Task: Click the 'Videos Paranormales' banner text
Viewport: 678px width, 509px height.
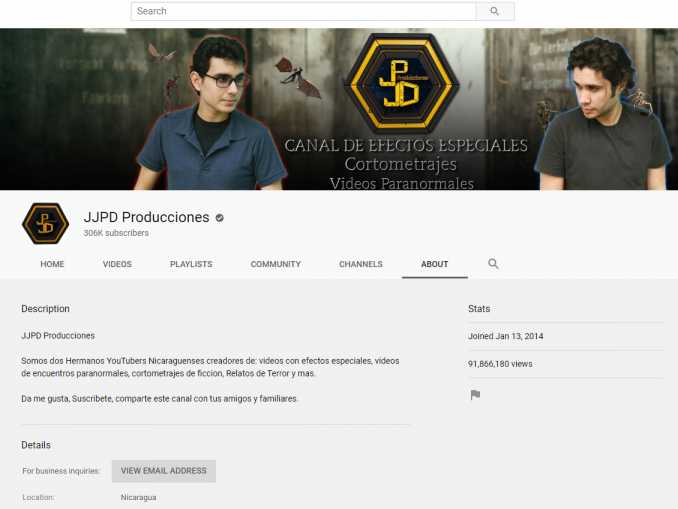Action: pyautogui.click(x=402, y=183)
